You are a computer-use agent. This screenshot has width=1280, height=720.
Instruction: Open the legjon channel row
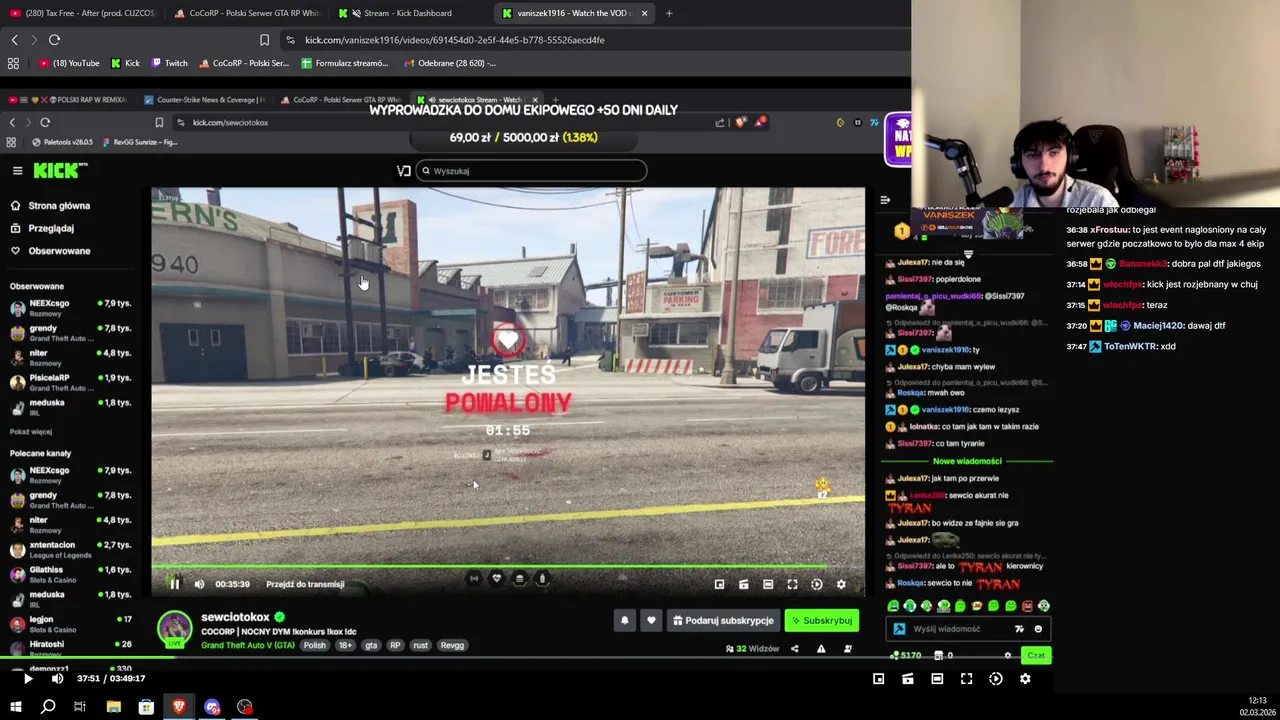point(70,624)
